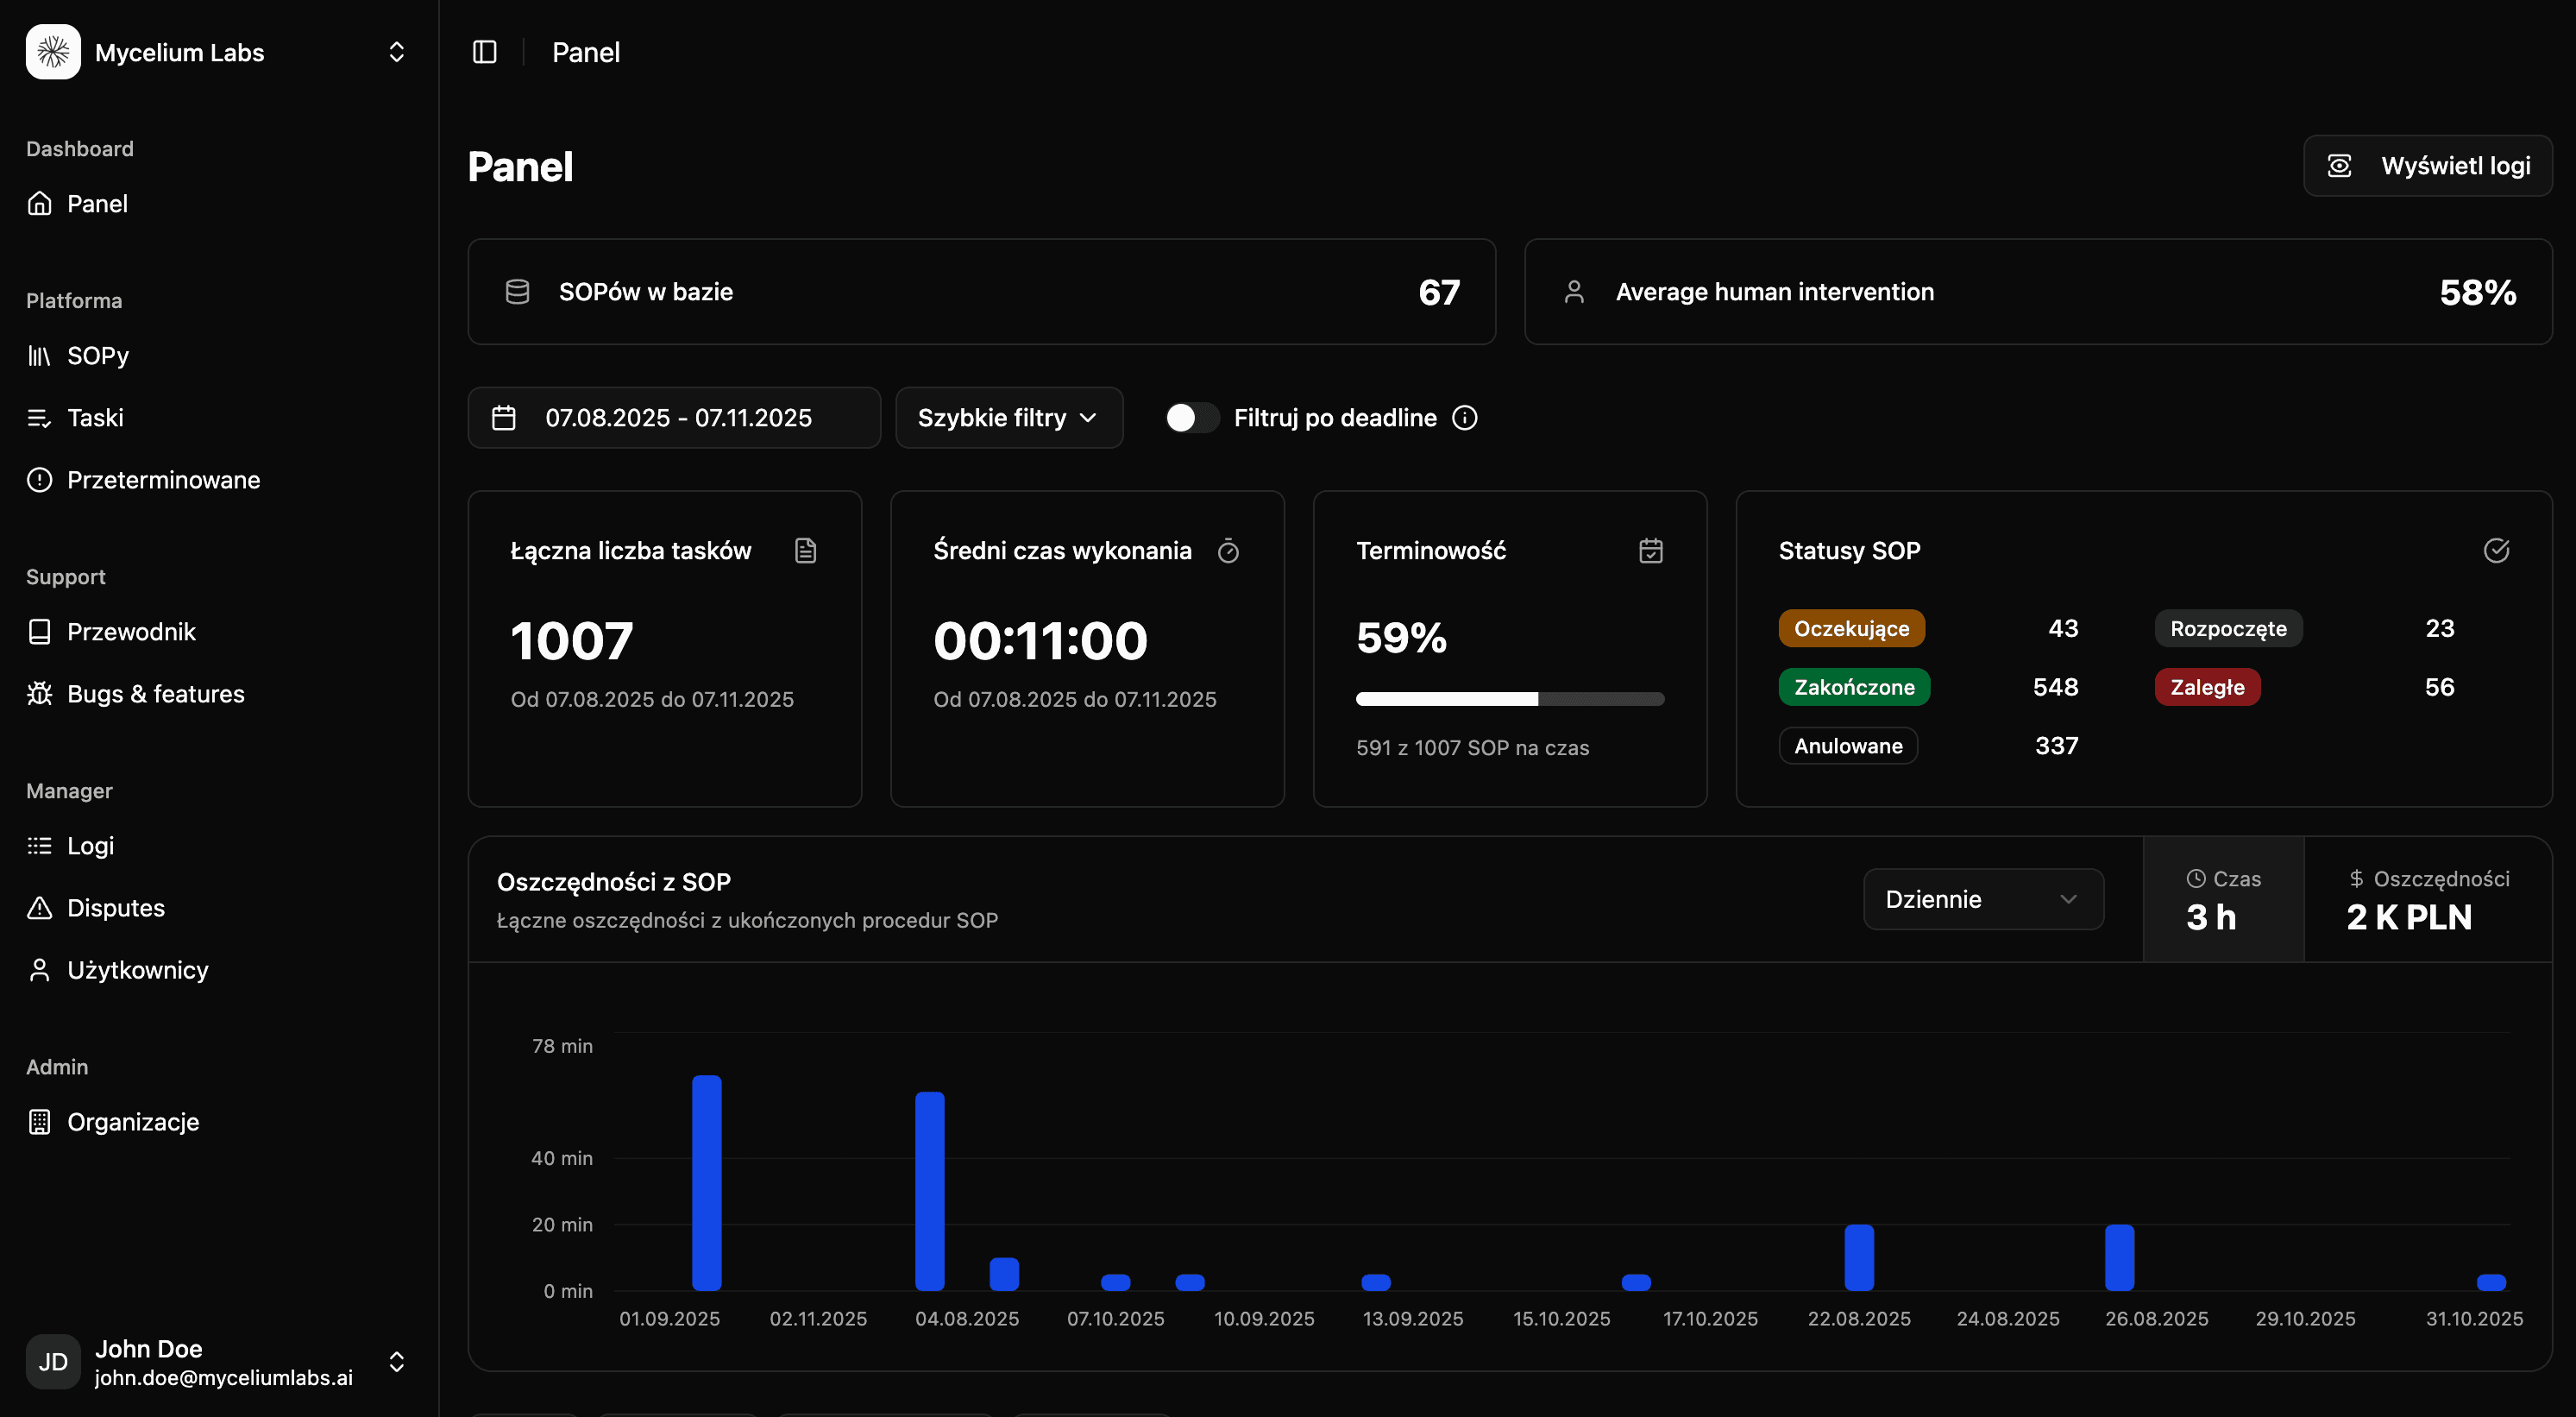This screenshot has height=1417, width=2576.
Task: Click the tallest chart bar at 01.09.2025
Action: [x=706, y=1182]
